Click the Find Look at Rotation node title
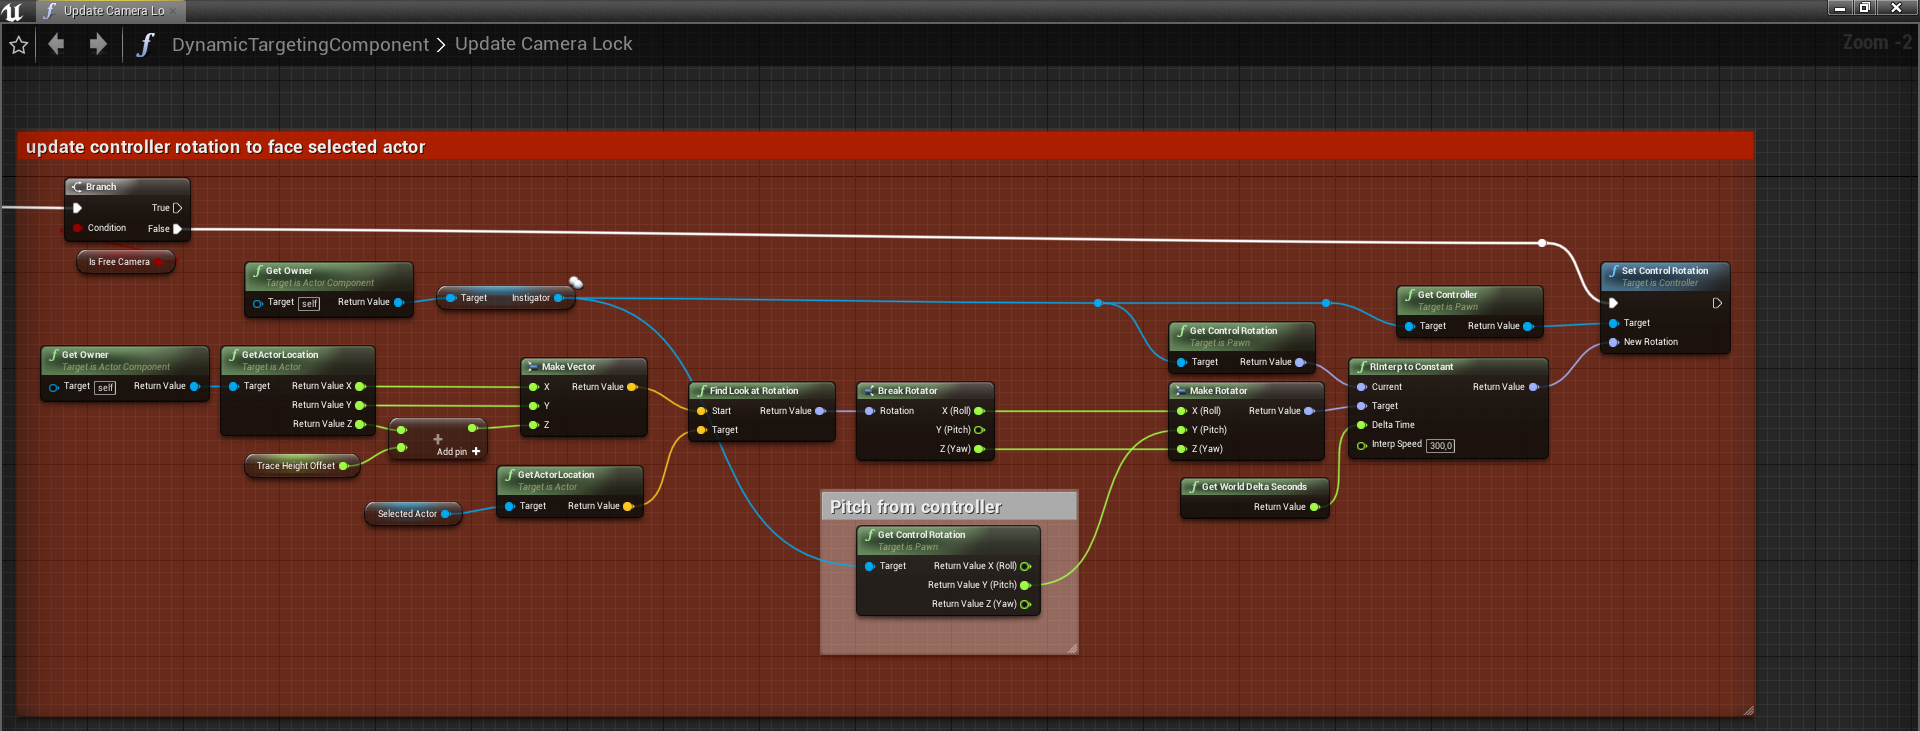This screenshot has width=1920, height=731. coord(754,391)
